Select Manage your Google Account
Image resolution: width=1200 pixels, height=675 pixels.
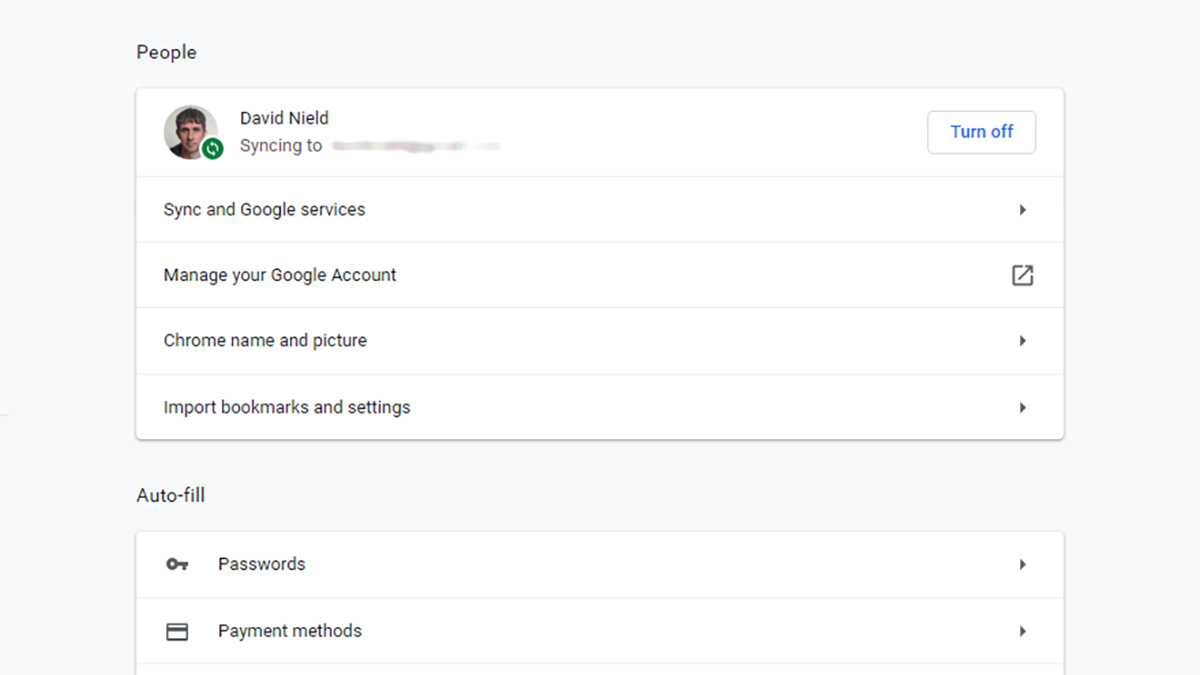pyautogui.click(x=600, y=275)
